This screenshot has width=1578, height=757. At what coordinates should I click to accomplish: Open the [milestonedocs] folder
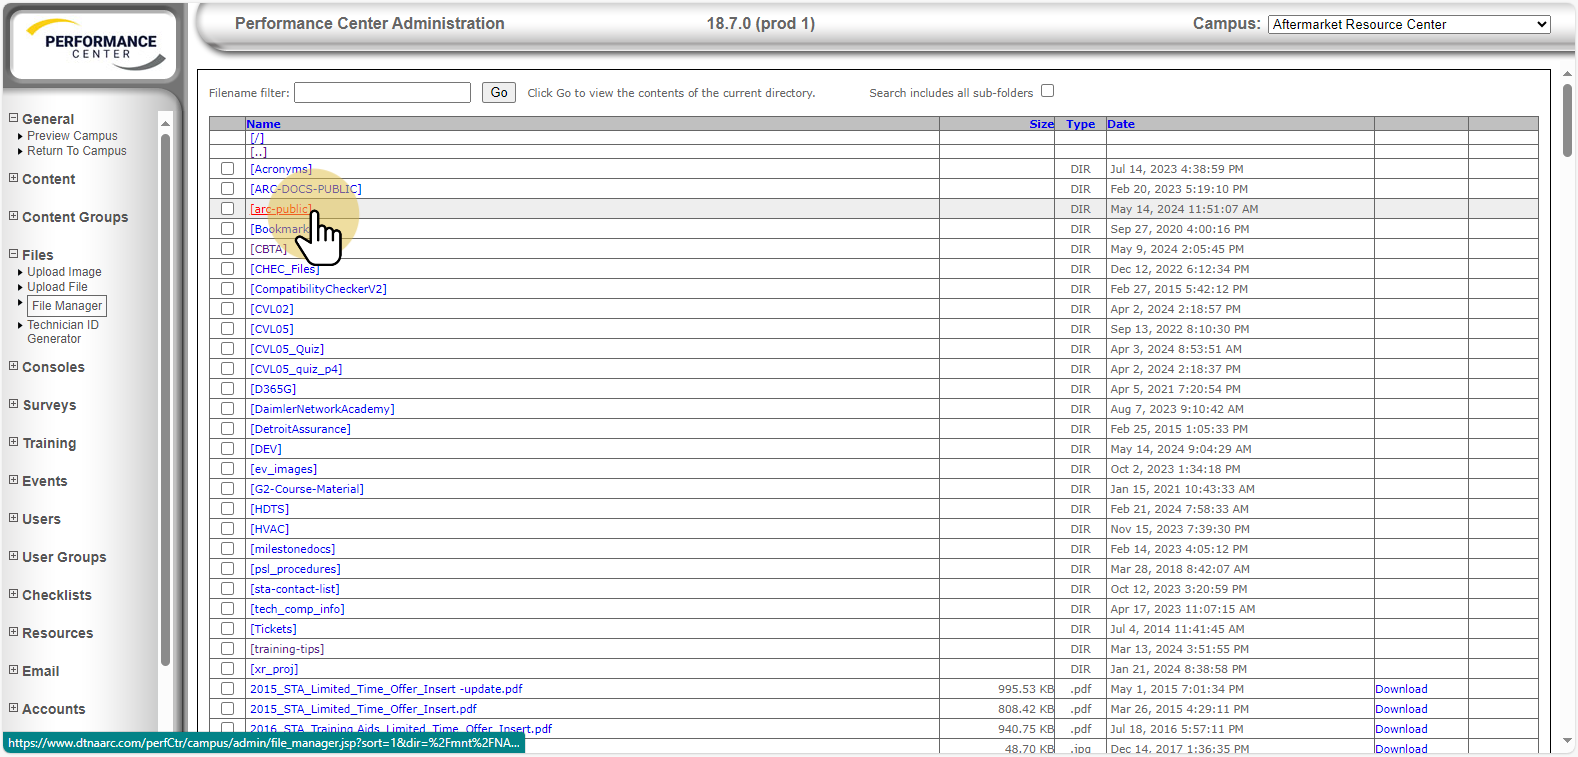pyautogui.click(x=292, y=549)
